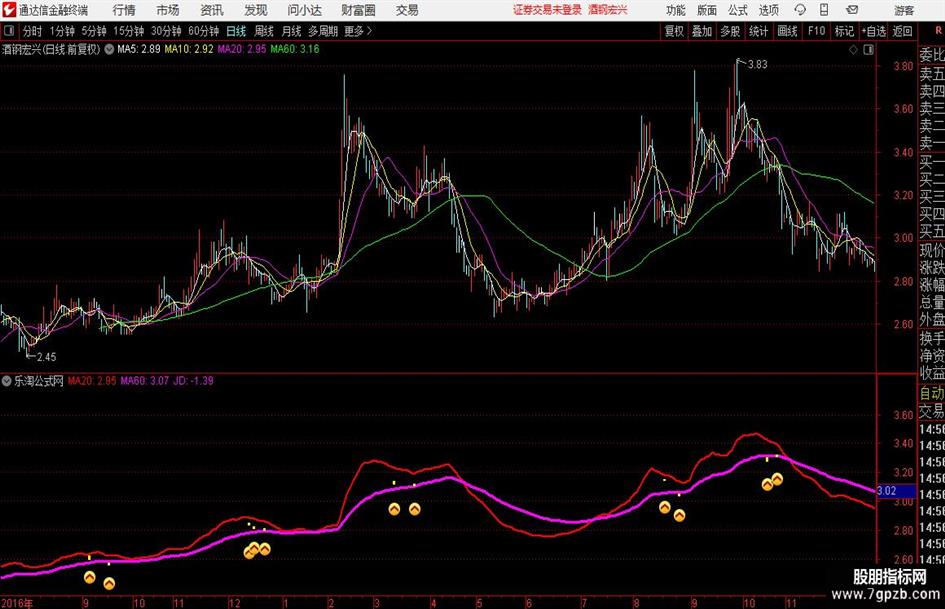Open the main chart indicator dropdown arrow
945x609 pixels.
[x=109, y=49]
